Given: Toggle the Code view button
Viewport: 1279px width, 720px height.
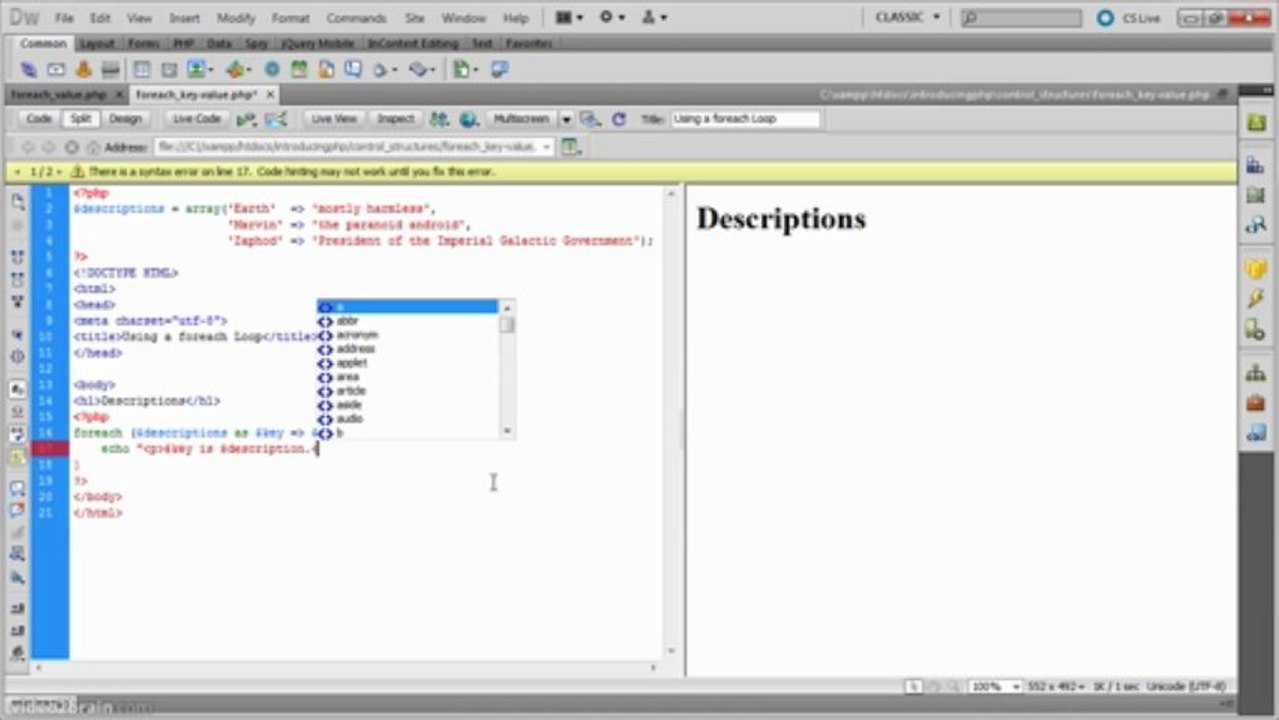Looking at the screenshot, I should 39,119.
